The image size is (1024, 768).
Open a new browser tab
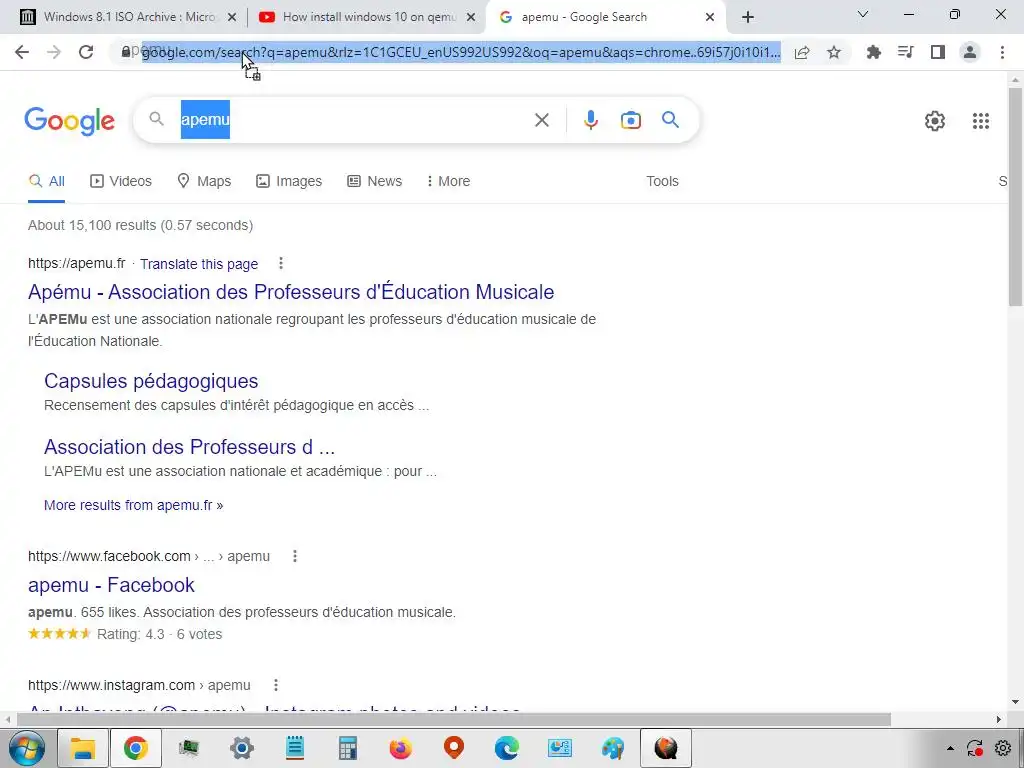748,17
